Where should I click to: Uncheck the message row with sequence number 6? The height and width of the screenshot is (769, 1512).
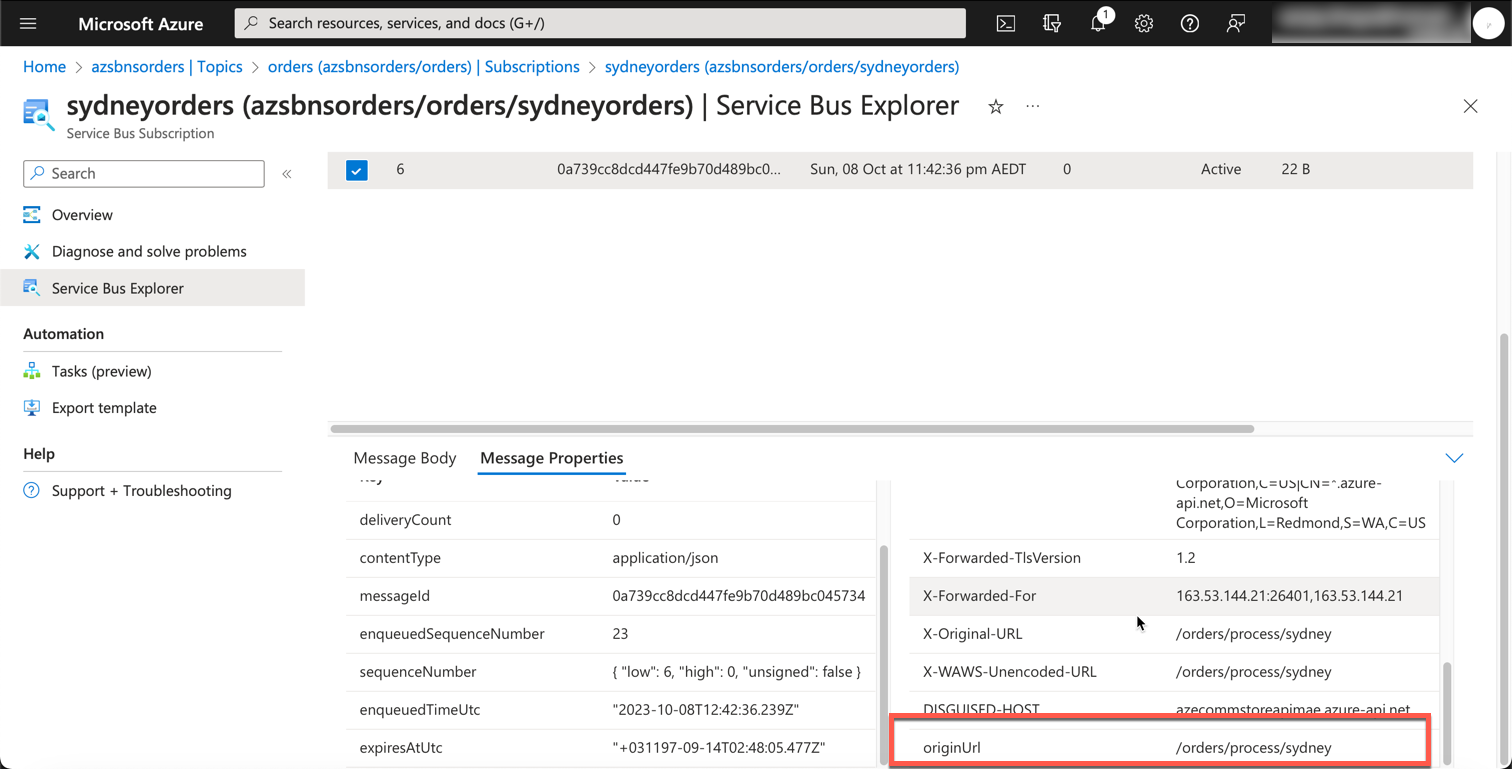pos(357,170)
